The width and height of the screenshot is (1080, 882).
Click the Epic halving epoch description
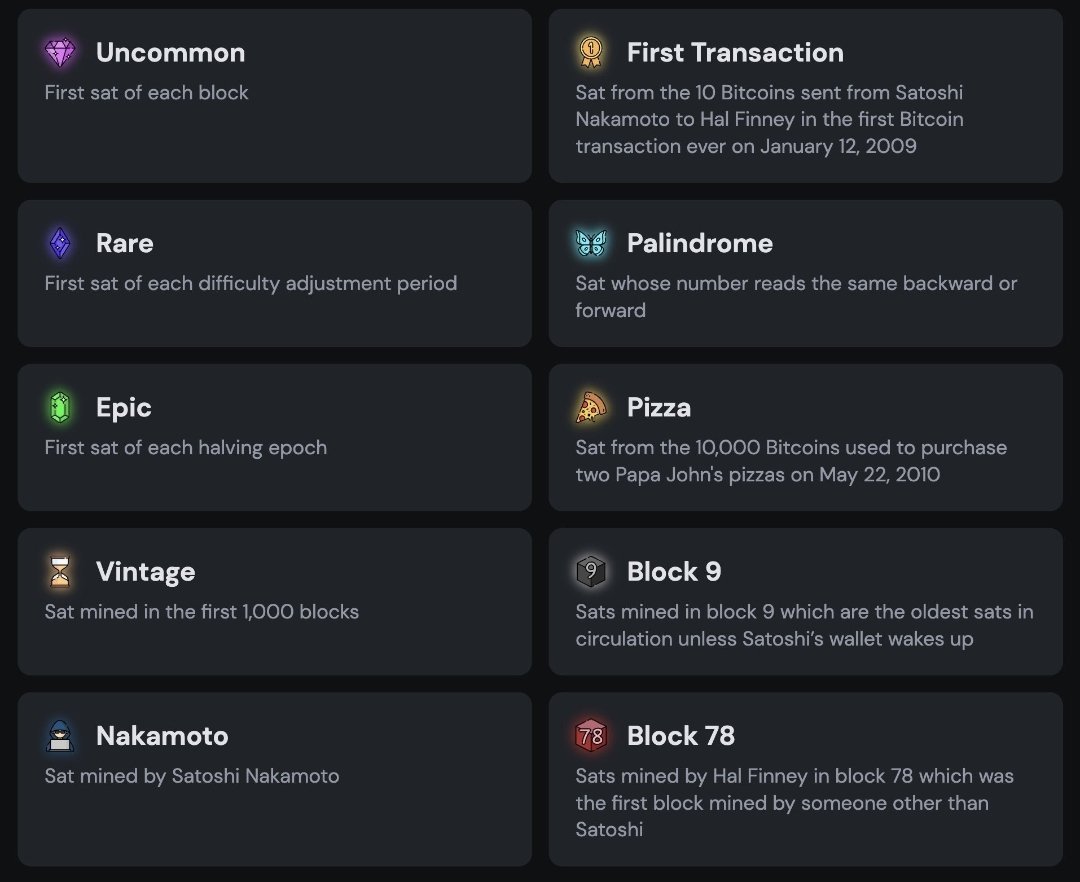[x=185, y=448]
